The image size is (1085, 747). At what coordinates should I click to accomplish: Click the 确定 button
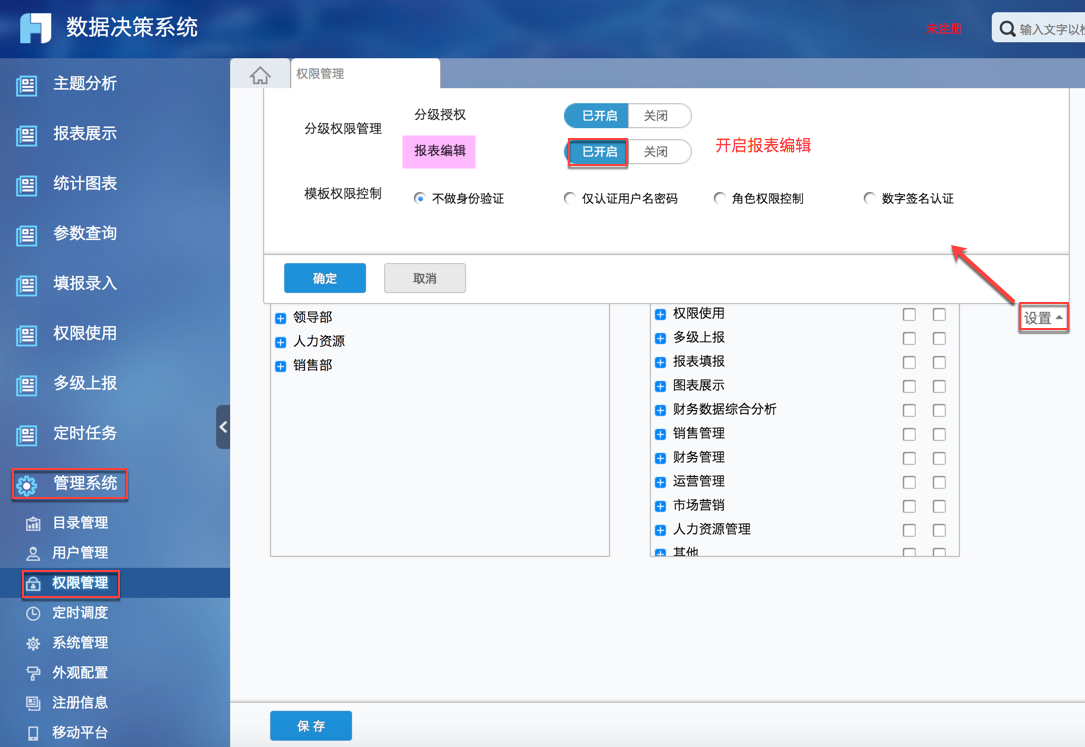click(x=325, y=278)
